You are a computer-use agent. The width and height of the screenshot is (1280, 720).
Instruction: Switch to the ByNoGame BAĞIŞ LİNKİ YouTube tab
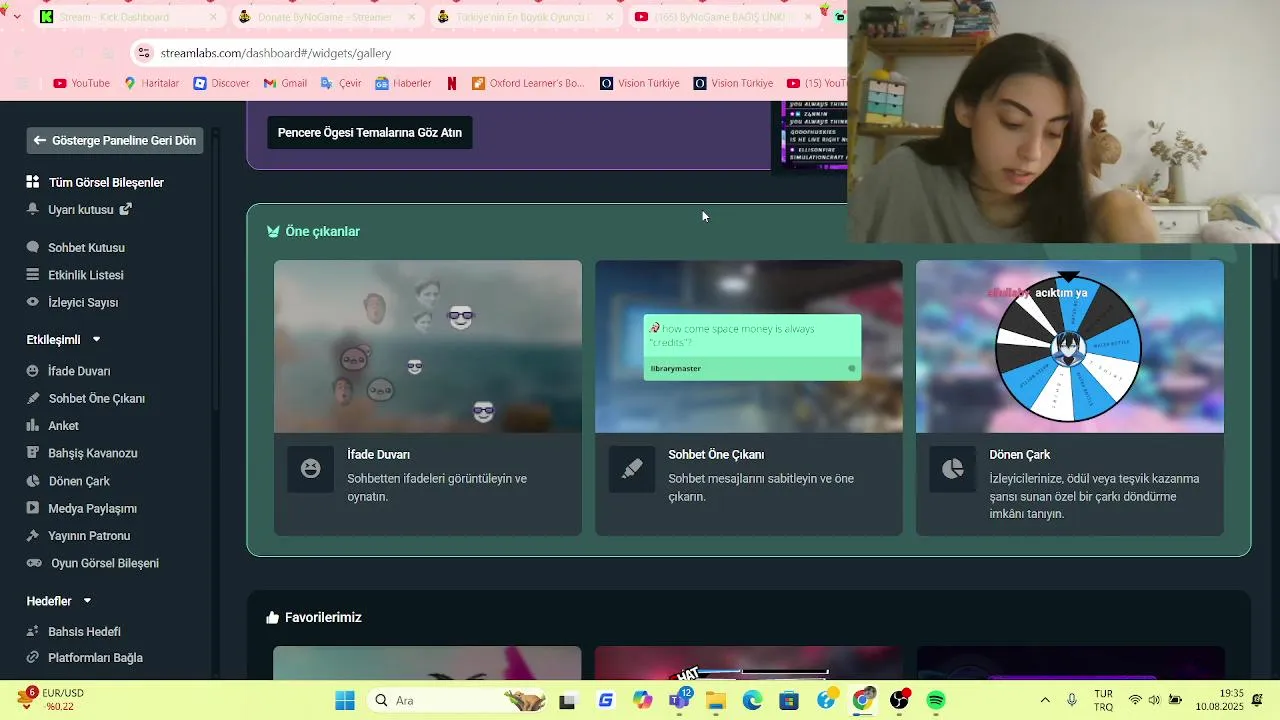coord(720,17)
